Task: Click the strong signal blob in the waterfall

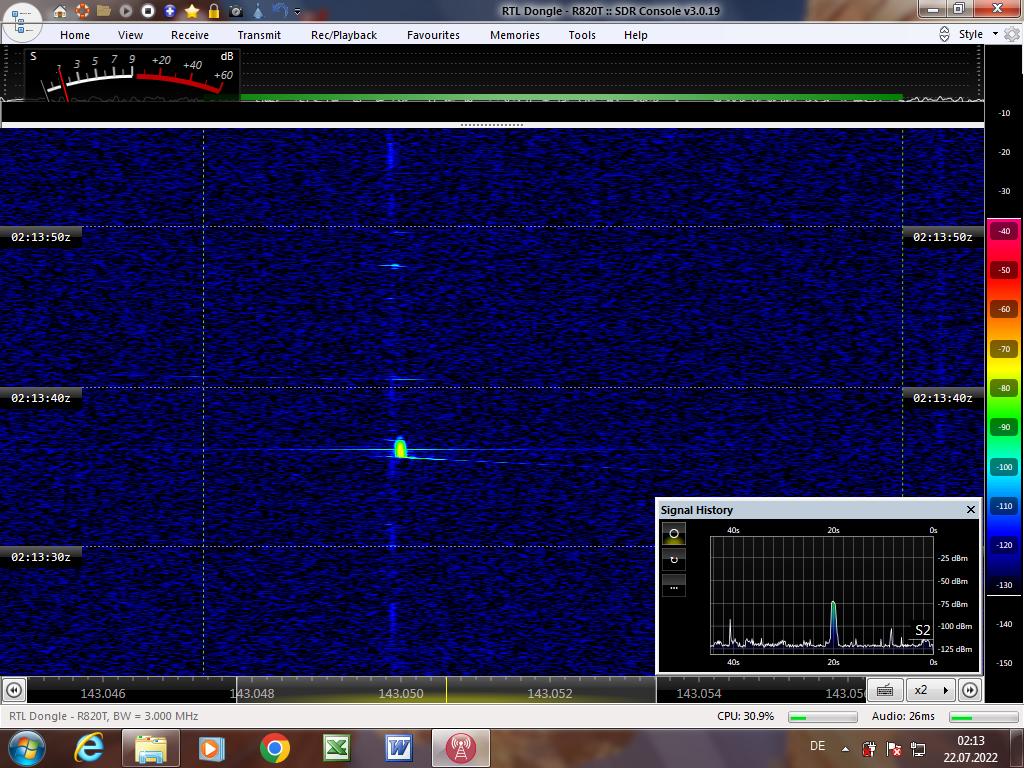Action: click(400, 448)
